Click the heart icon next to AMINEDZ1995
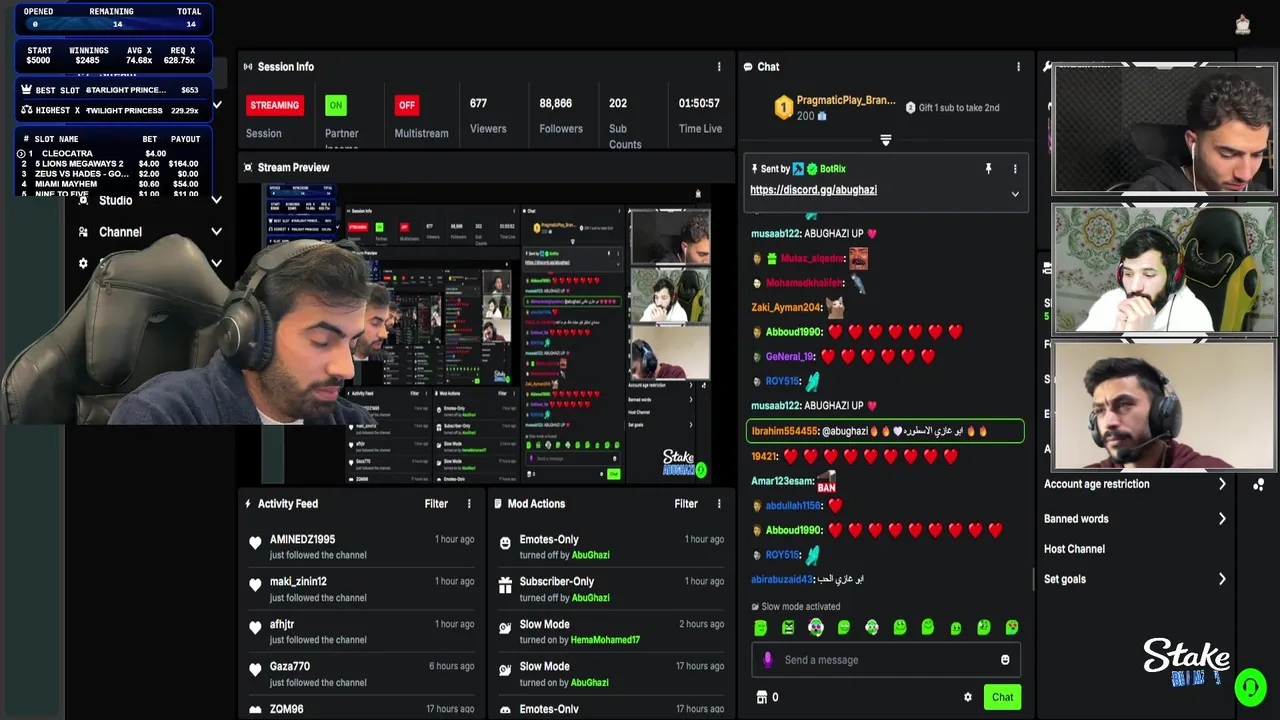Viewport: 1280px width, 720px height. (x=255, y=544)
